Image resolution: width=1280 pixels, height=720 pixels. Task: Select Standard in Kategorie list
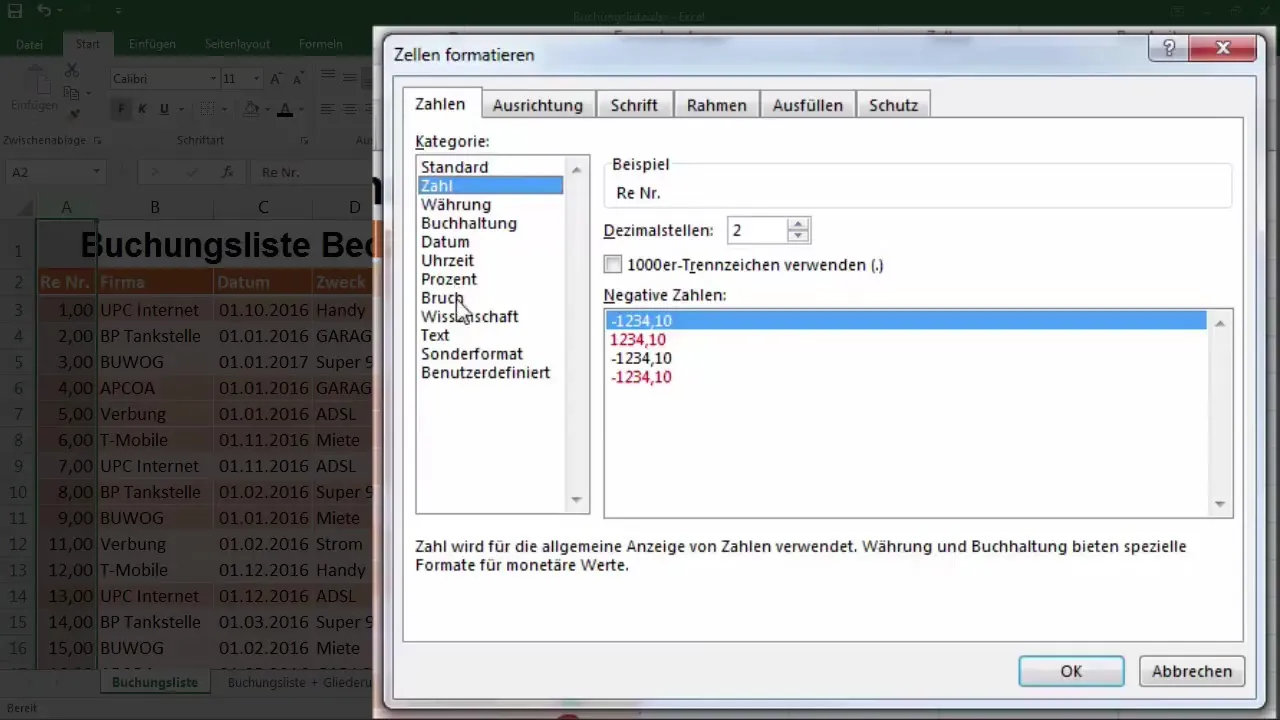(x=490, y=167)
